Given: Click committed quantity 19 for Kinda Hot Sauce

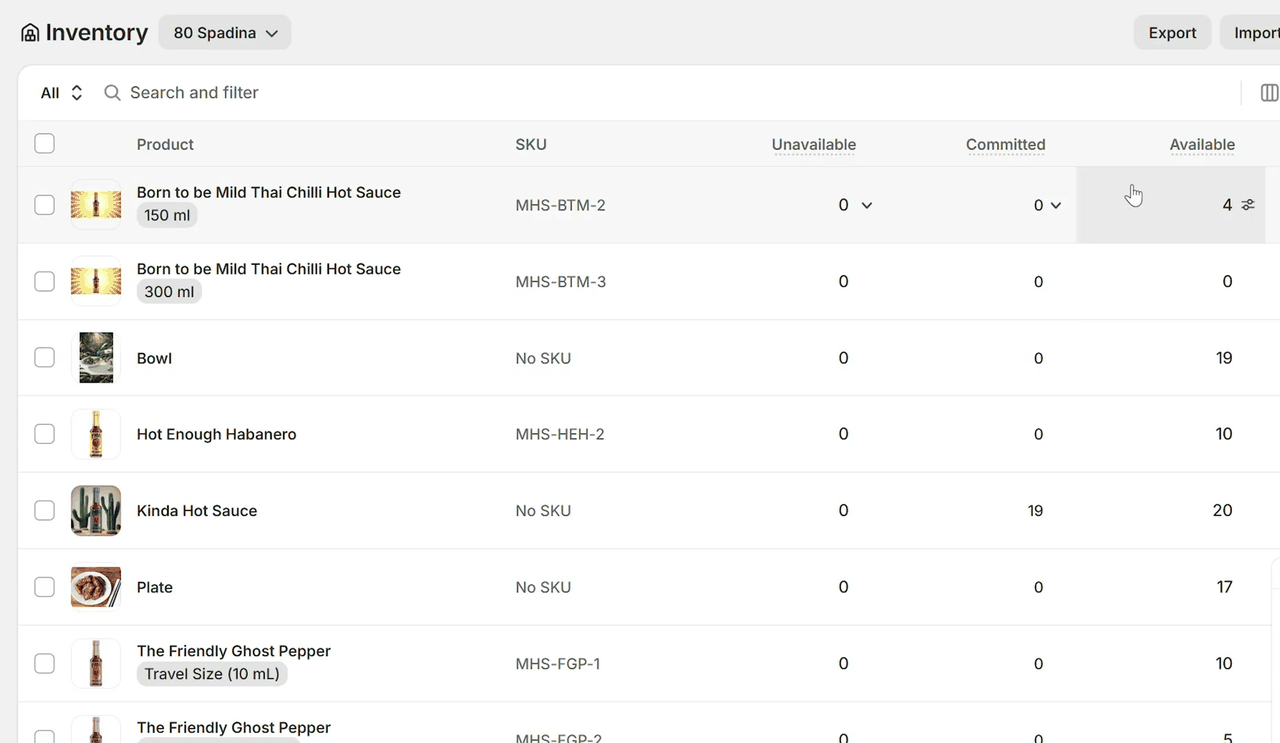Looking at the screenshot, I should [x=1035, y=511].
